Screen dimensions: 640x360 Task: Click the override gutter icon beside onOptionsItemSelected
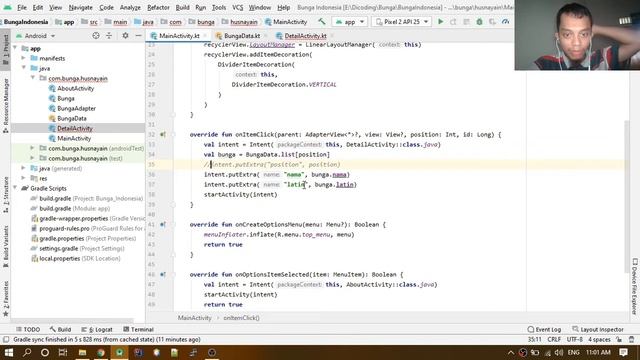[163, 275]
